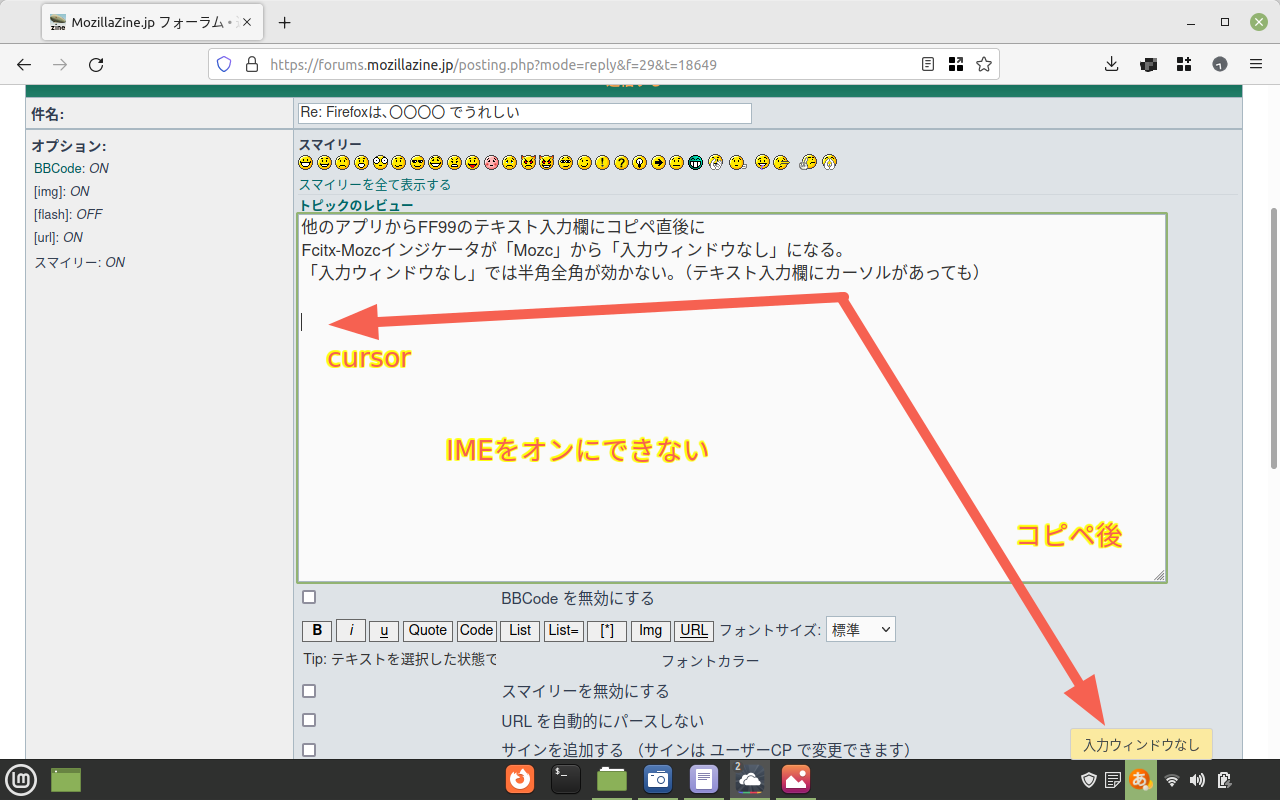The width and height of the screenshot is (1280, 800).
Task: Click the 件名 subject input field
Action: (x=524, y=113)
